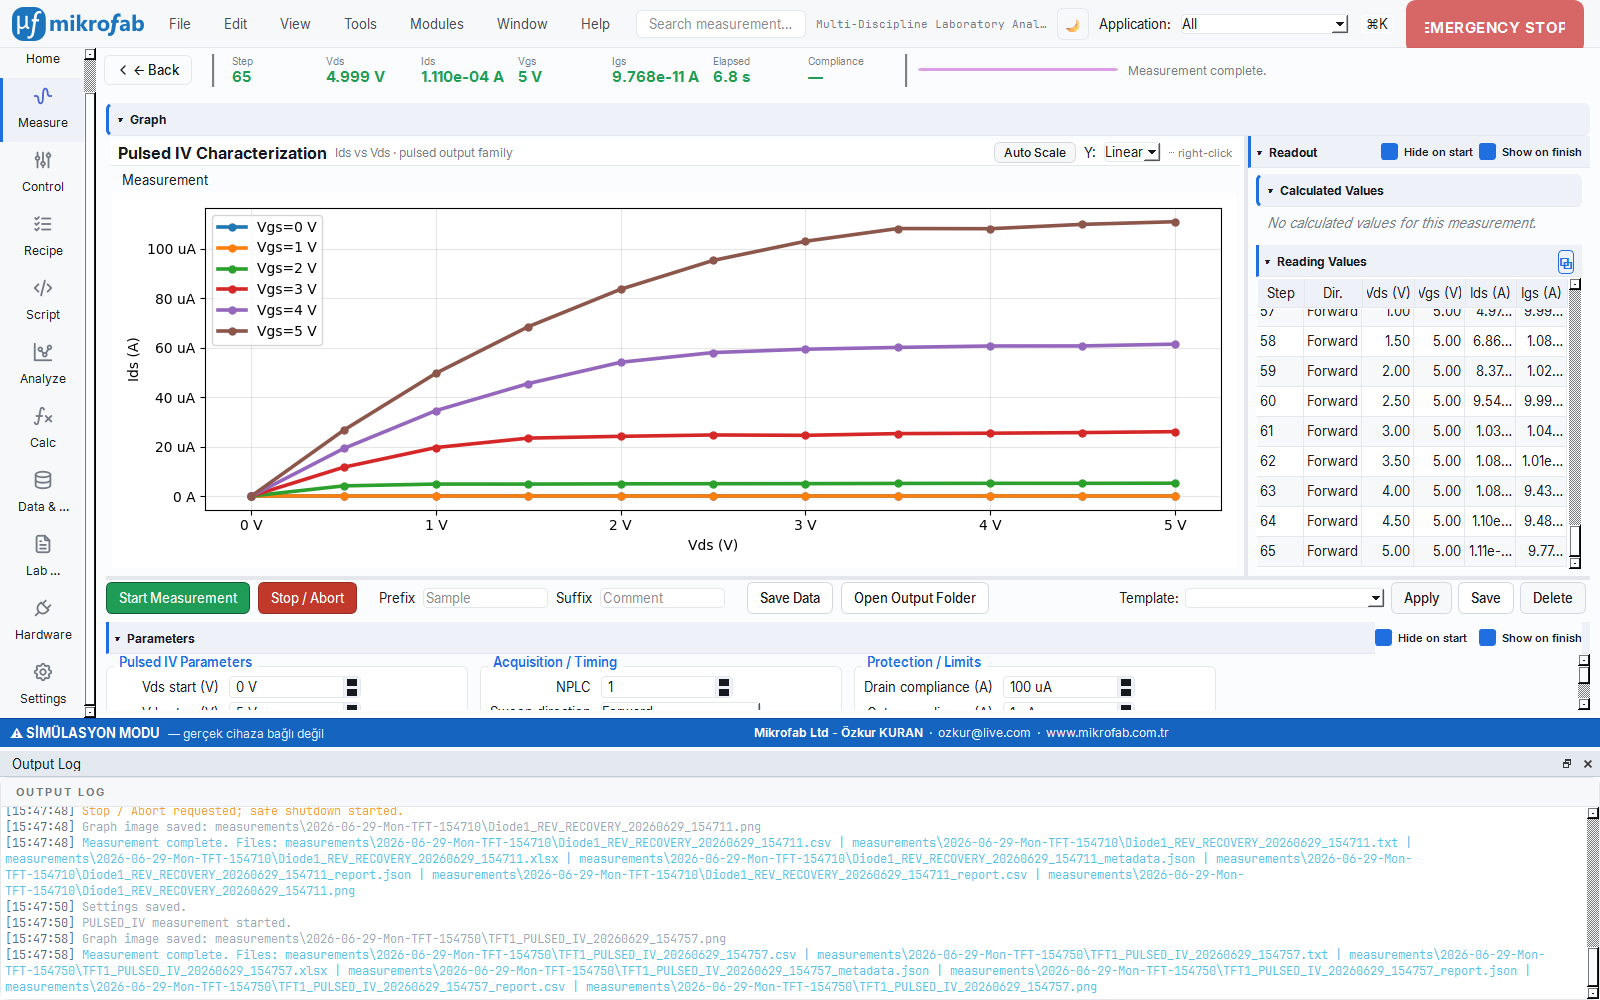The image size is (1600, 1000).
Task: Click the Output Log vertical scrollbar
Action: pos(1593,903)
